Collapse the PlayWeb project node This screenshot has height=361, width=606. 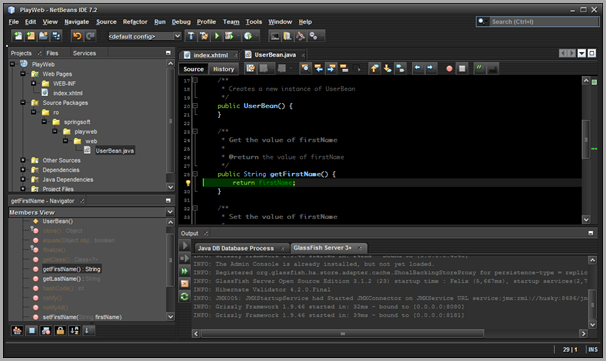coord(12,64)
